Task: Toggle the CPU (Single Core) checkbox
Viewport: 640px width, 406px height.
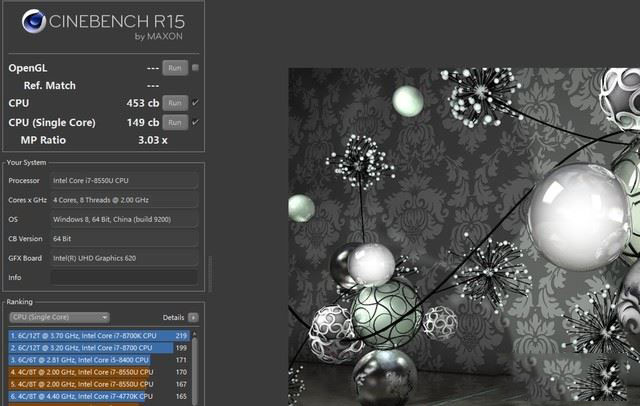Action: (195, 122)
